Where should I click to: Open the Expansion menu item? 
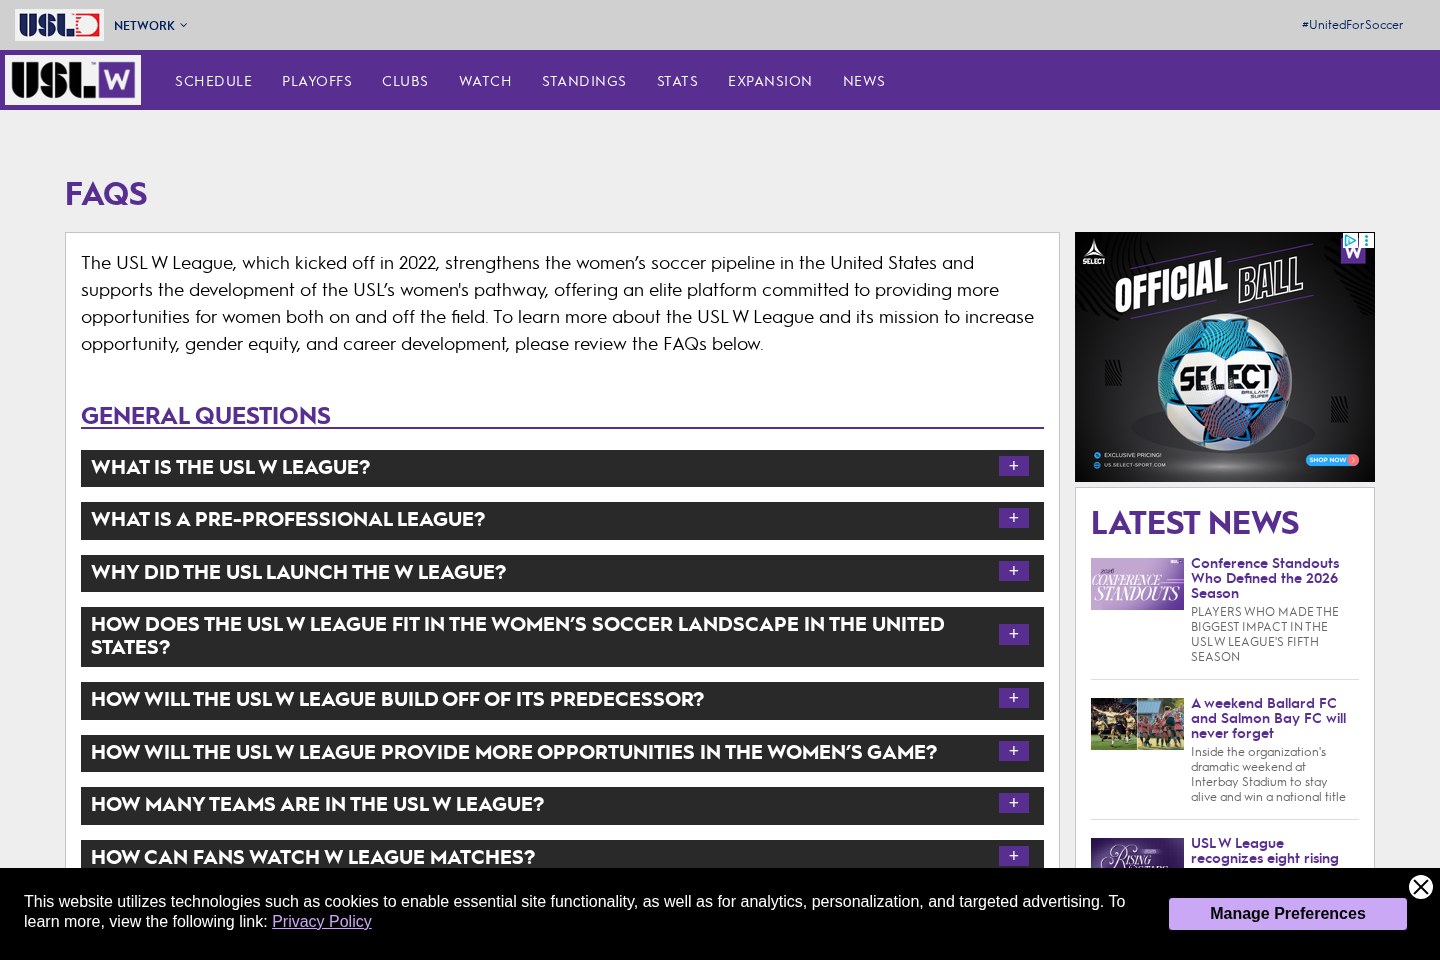pyautogui.click(x=770, y=81)
